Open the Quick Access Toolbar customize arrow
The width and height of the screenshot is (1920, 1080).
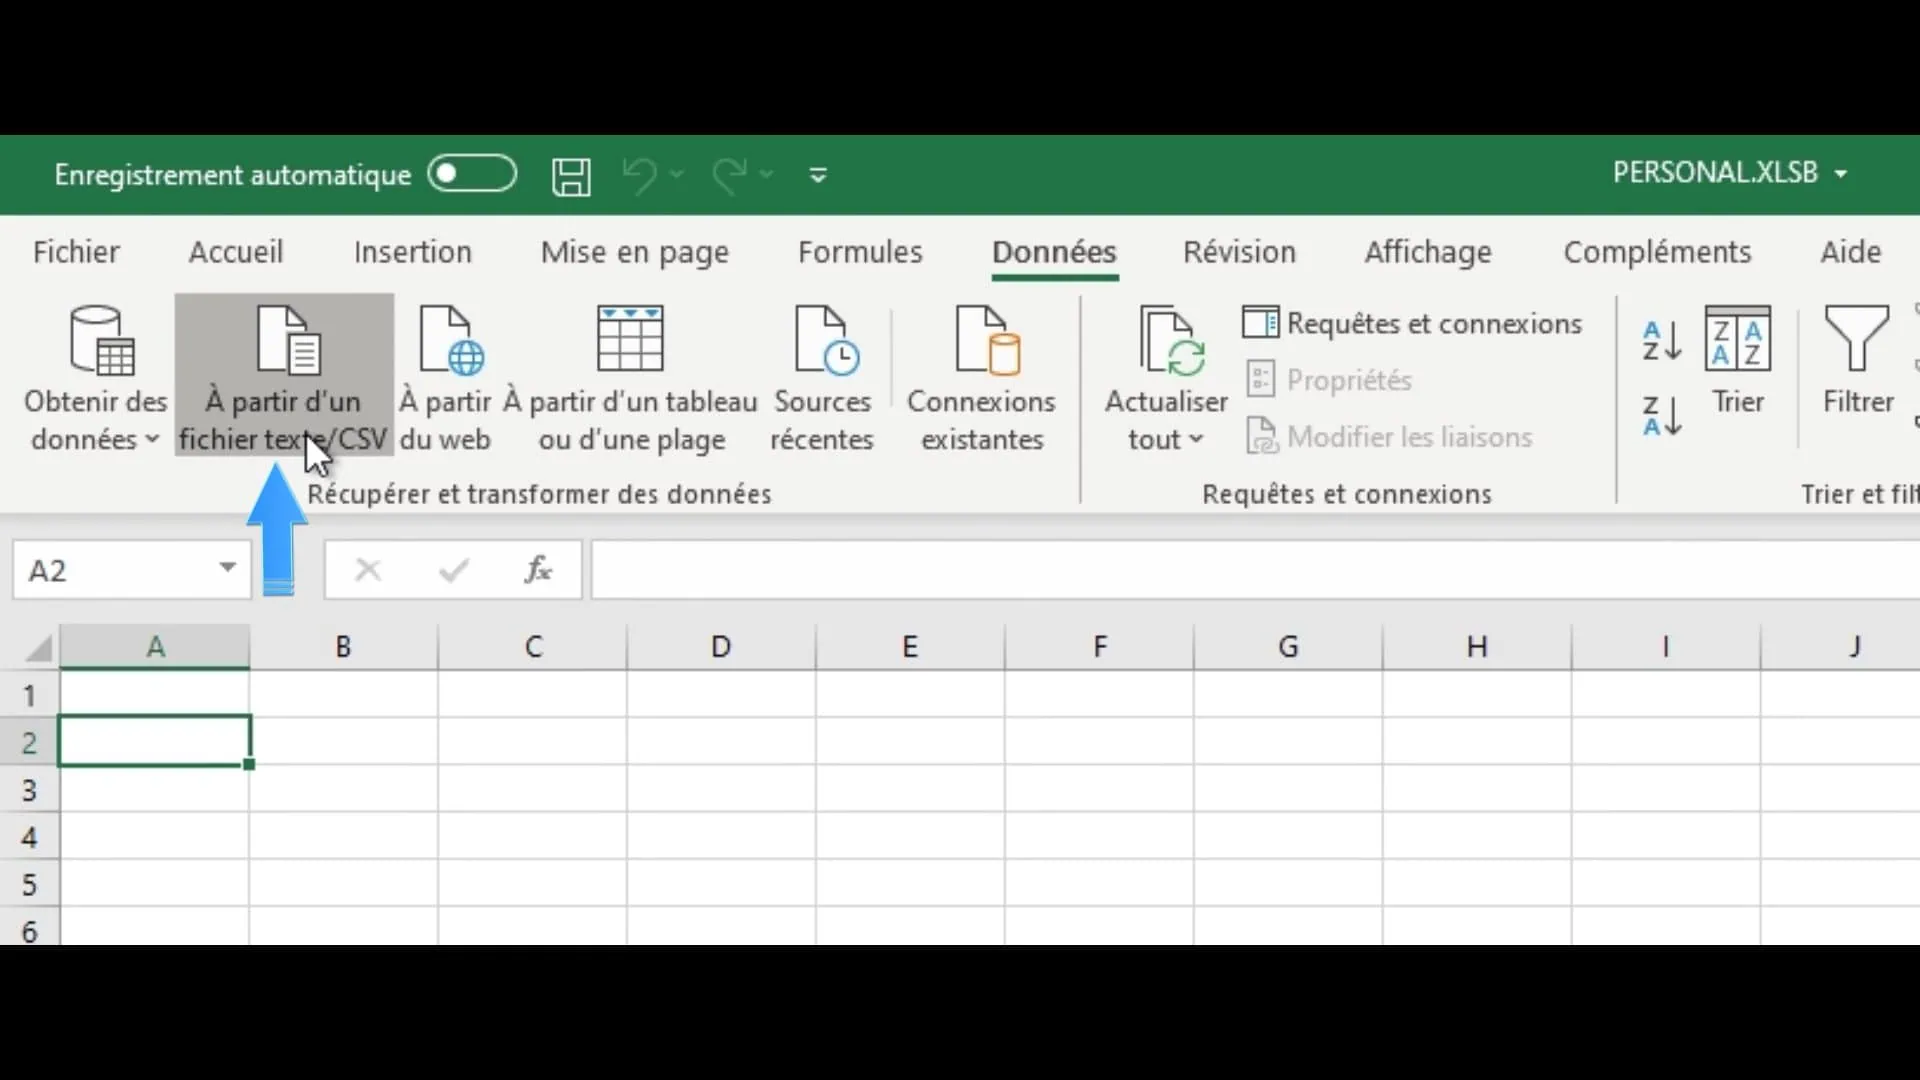[x=818, y=176]
